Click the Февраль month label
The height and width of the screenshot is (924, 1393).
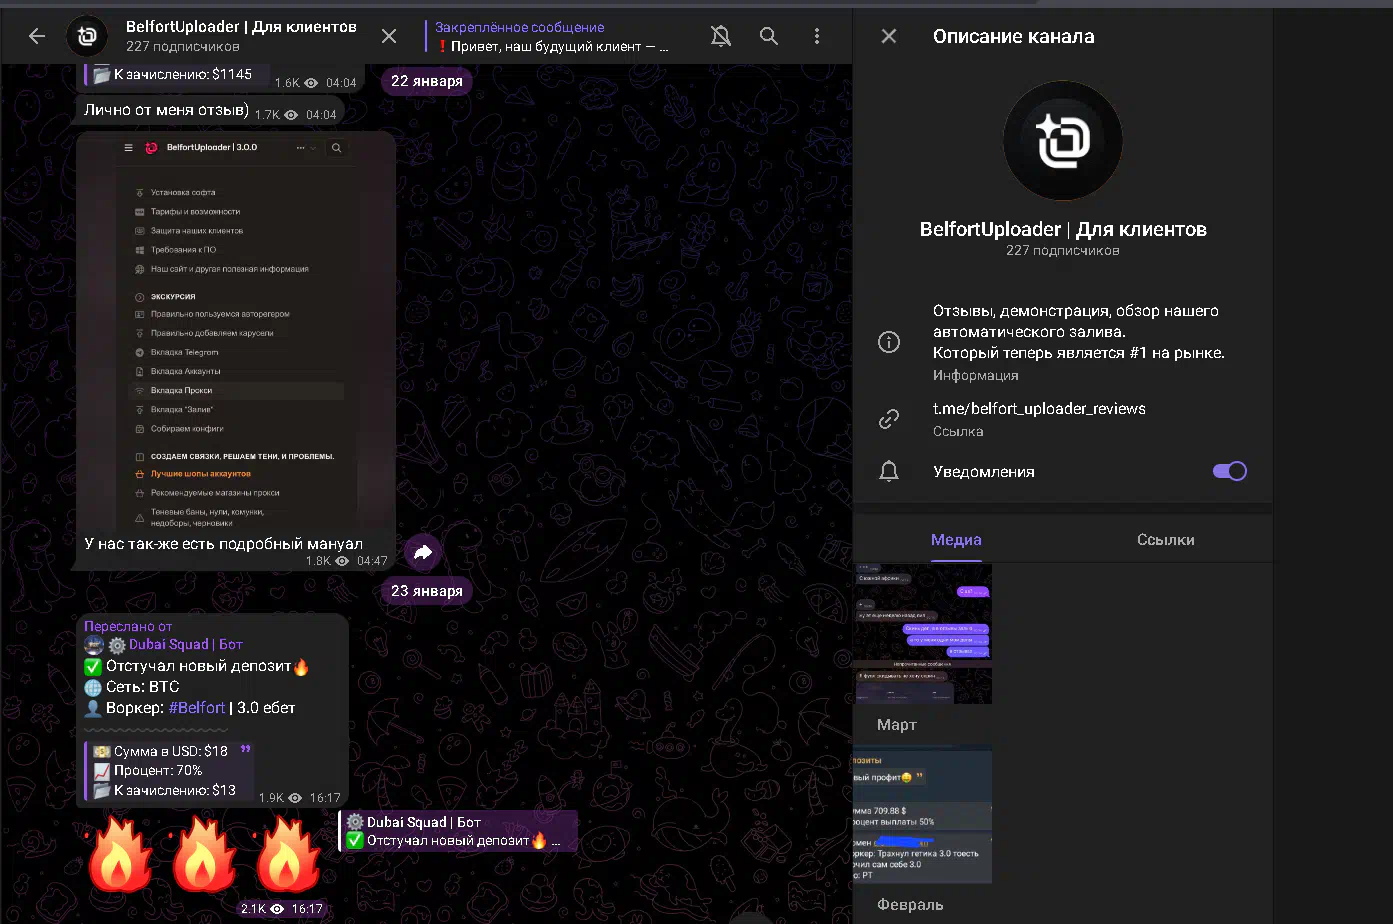click(910, 905)
